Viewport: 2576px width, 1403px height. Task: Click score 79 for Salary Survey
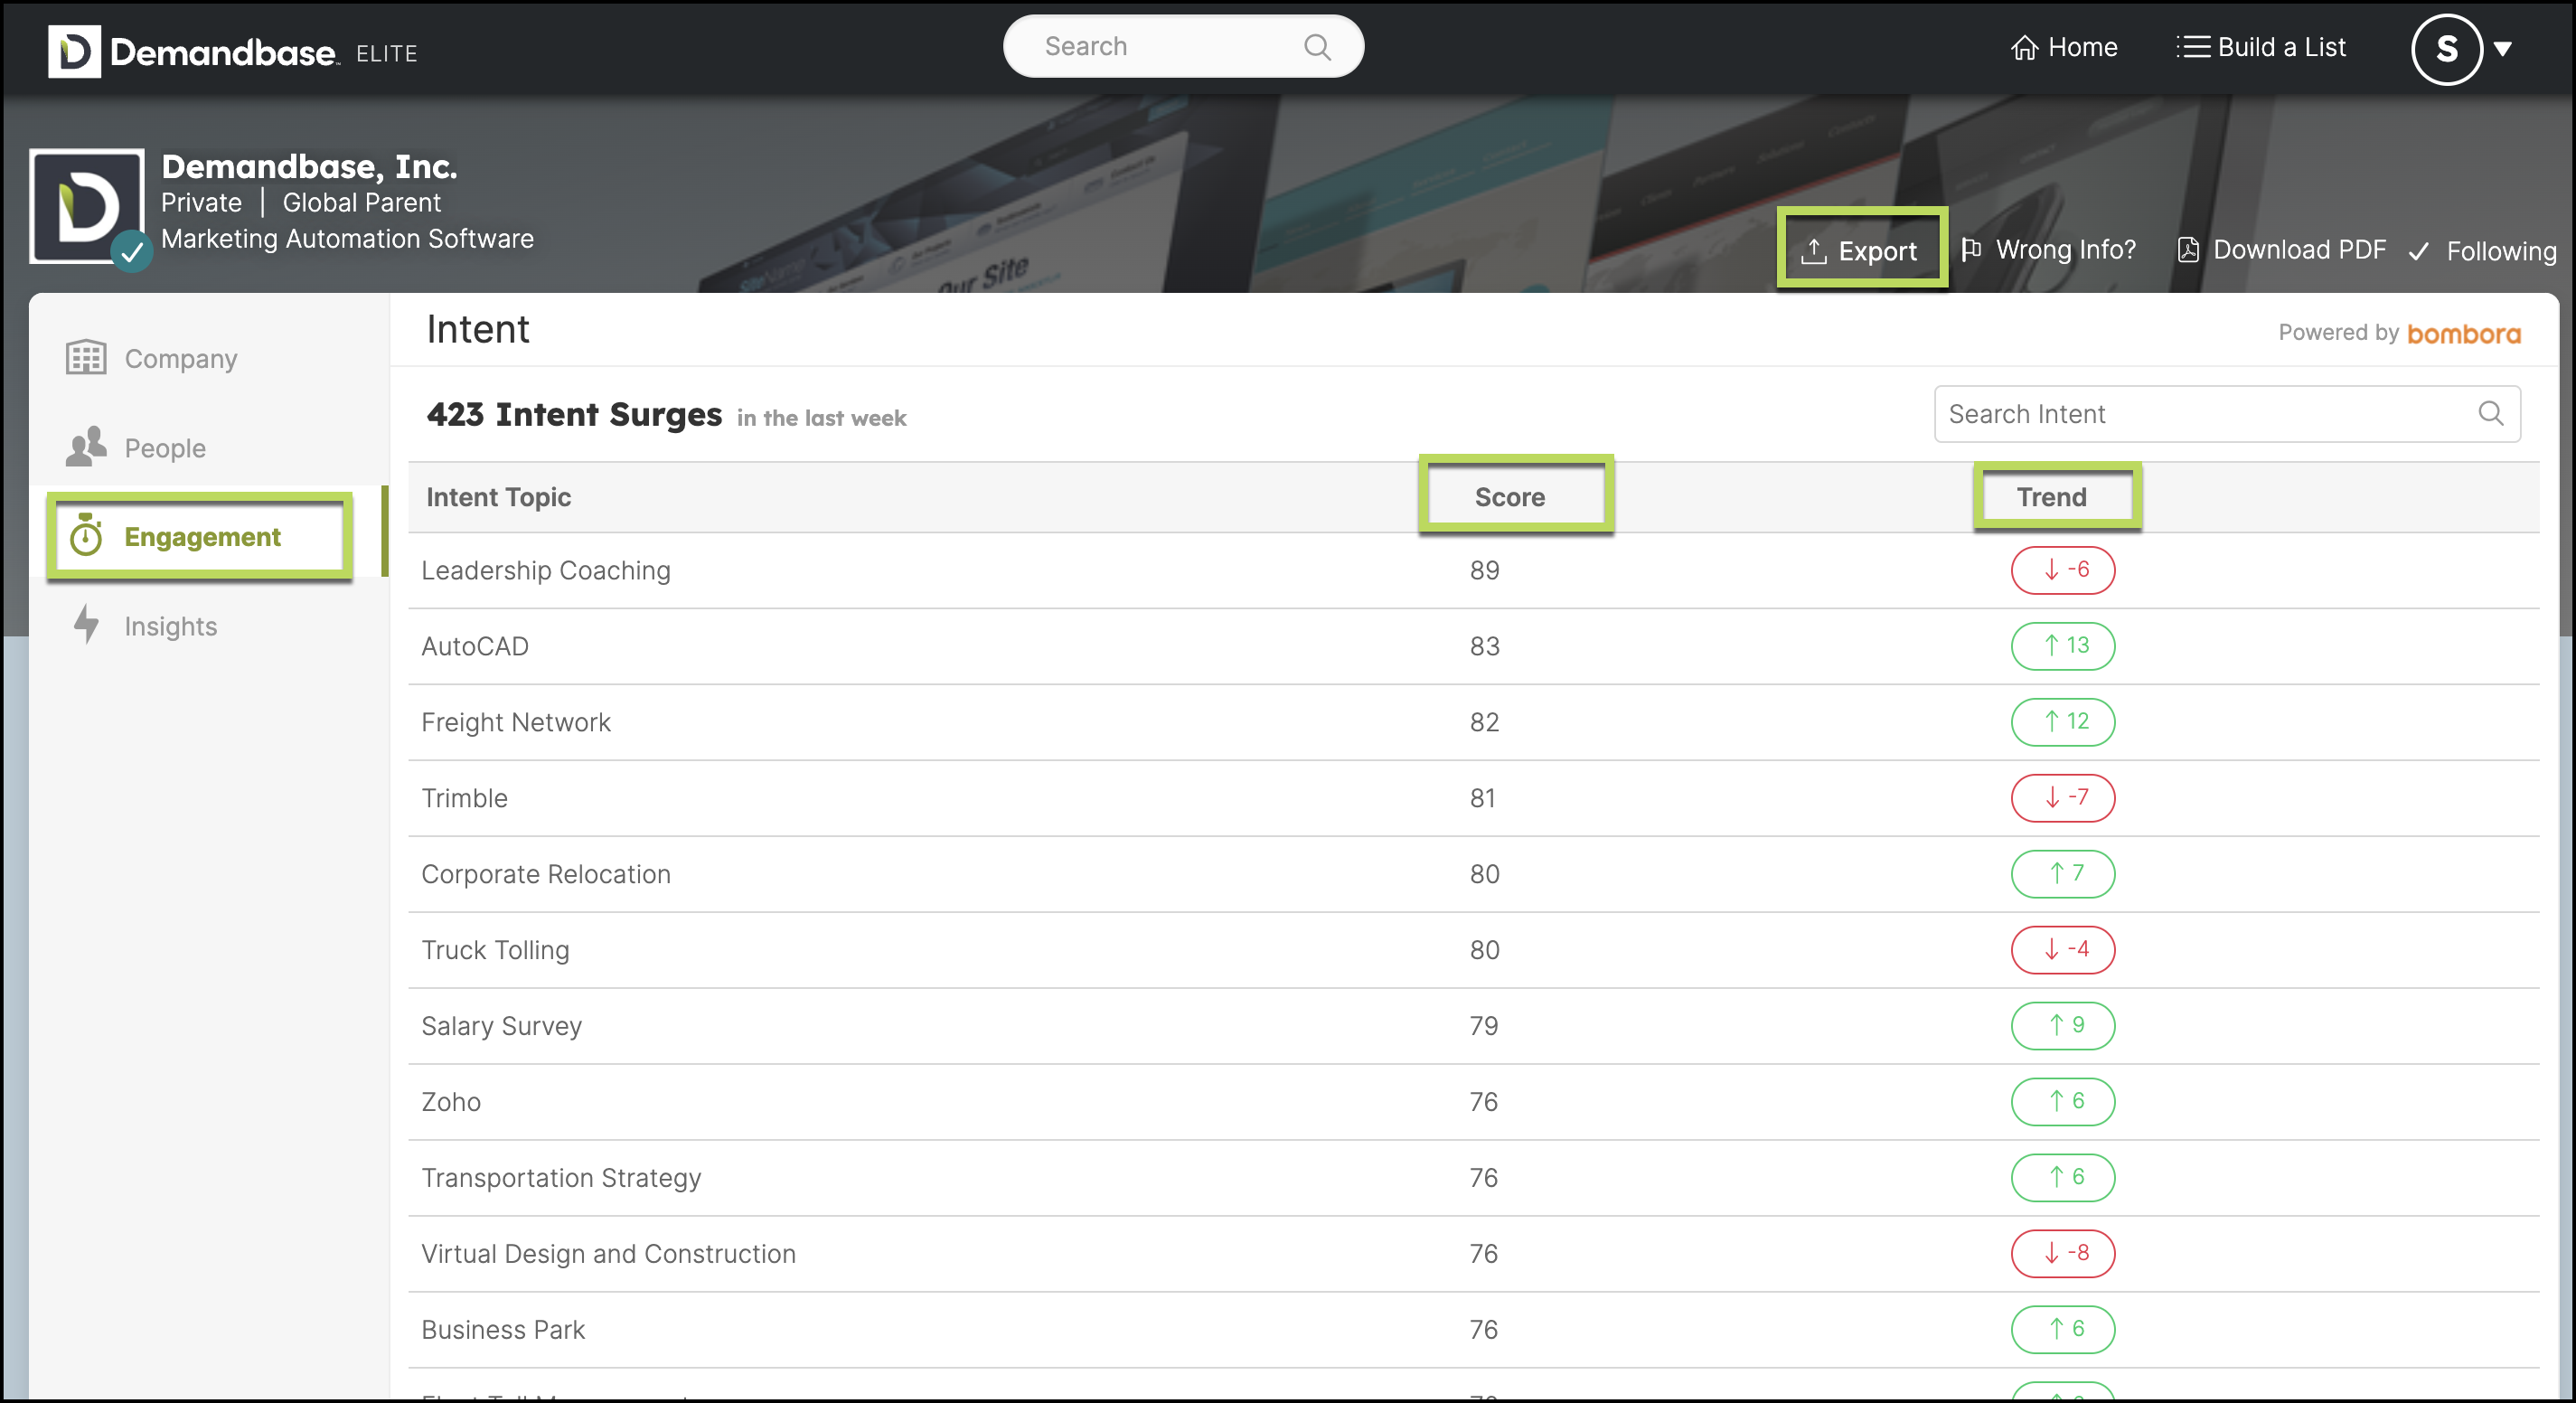point(1483,1026)
